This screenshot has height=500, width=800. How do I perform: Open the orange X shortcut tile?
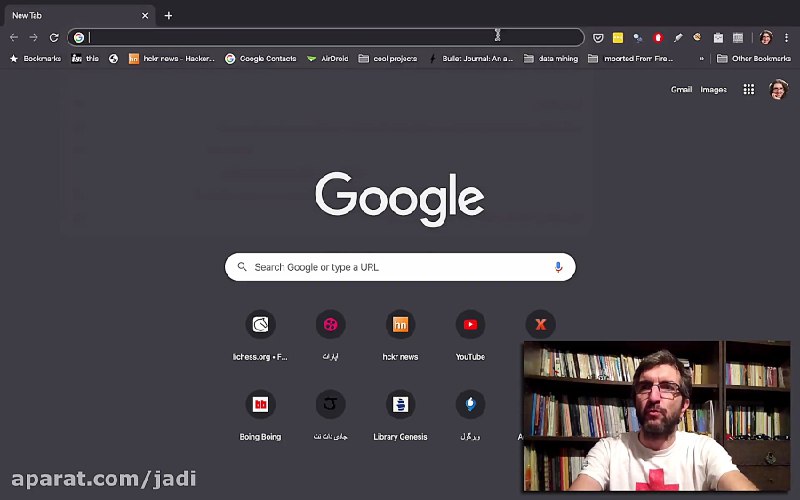tap(540, 324)
